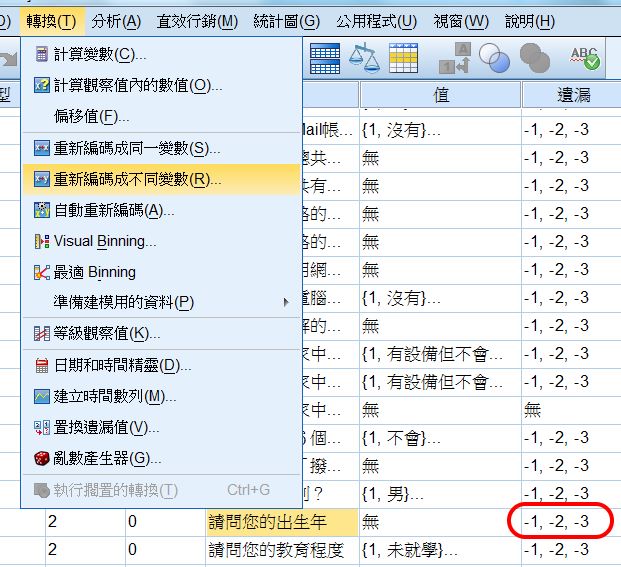Click the 最適 Binning icon
This screenshot has width=621, height=567.
pyautogui.click(x=42, y=272)
